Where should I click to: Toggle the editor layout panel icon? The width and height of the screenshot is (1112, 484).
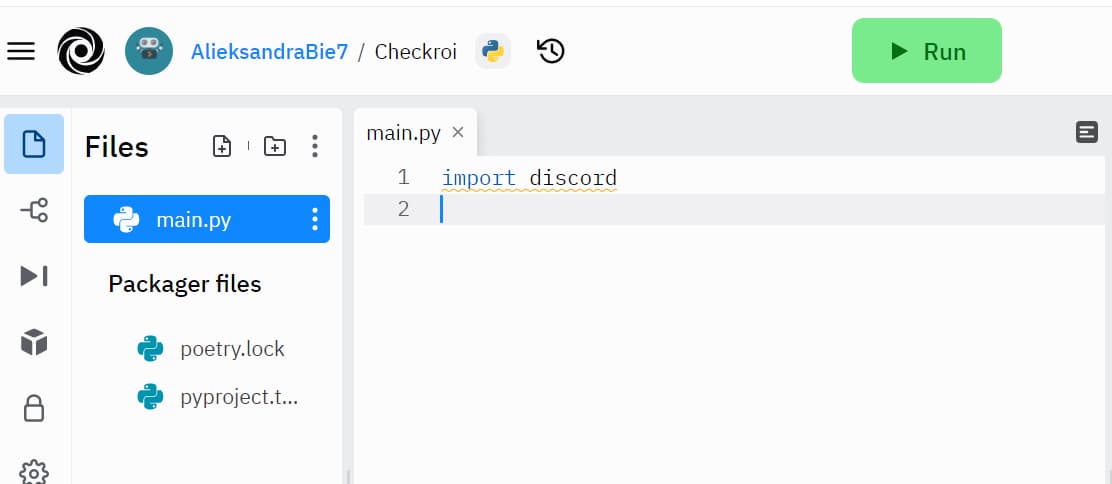click(x=1086, y=132)
